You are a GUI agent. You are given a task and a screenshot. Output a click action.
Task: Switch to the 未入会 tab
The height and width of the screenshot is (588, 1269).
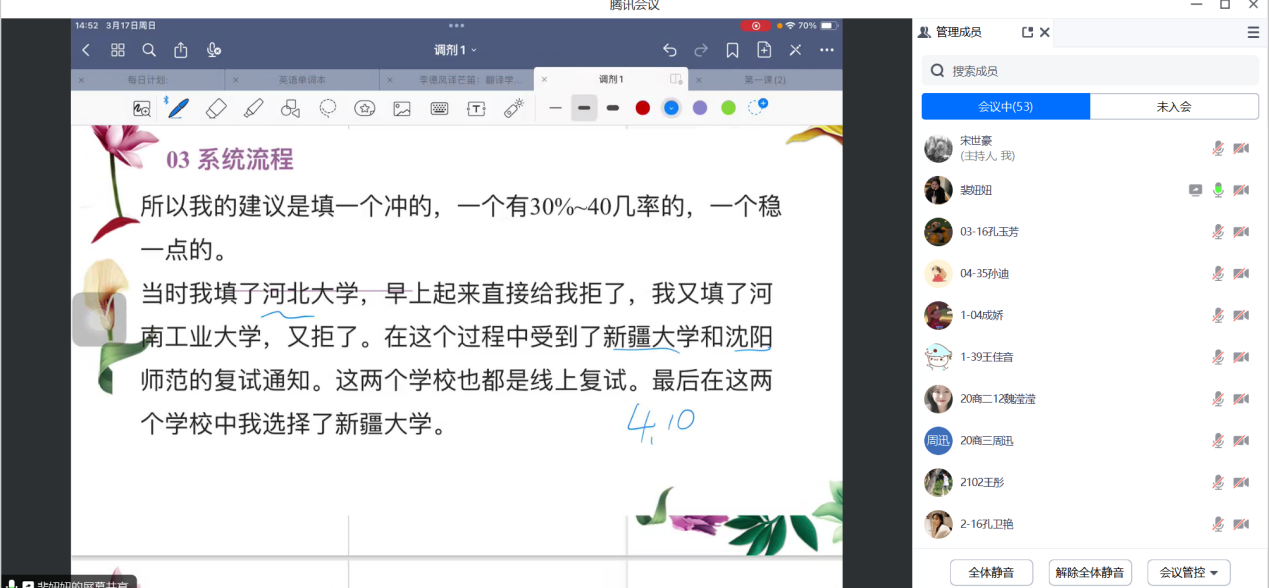coord(1174,106)
